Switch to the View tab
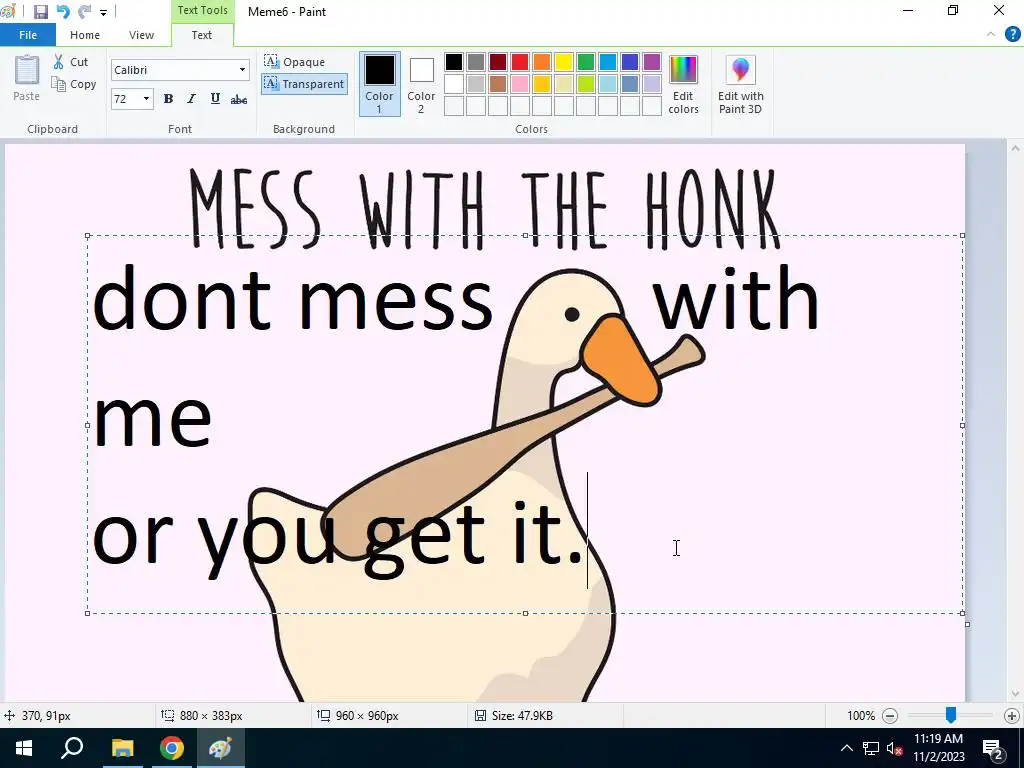 141,35
